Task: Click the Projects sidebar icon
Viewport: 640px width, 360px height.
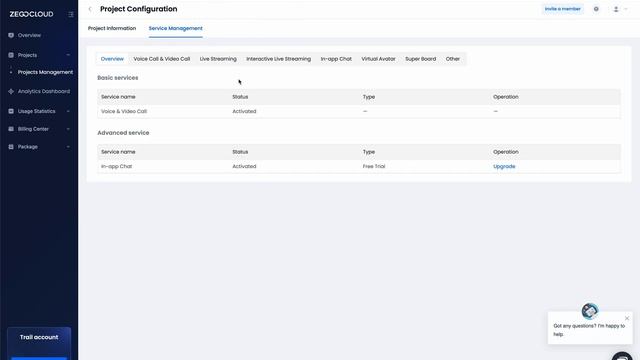Action: click(x=11, y=55)
